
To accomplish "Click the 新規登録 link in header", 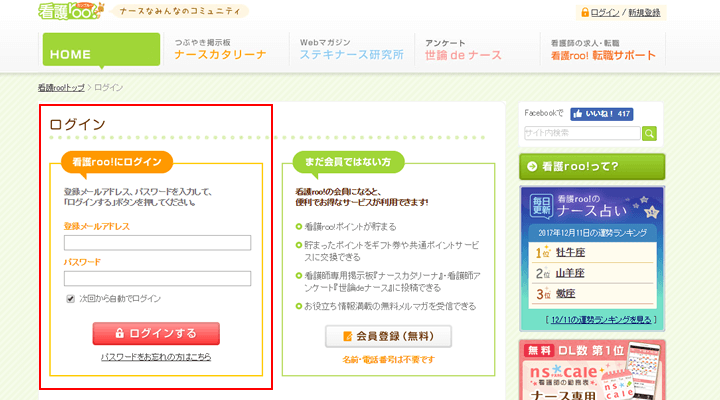I will pyautogui.click(x=644, y=13).
